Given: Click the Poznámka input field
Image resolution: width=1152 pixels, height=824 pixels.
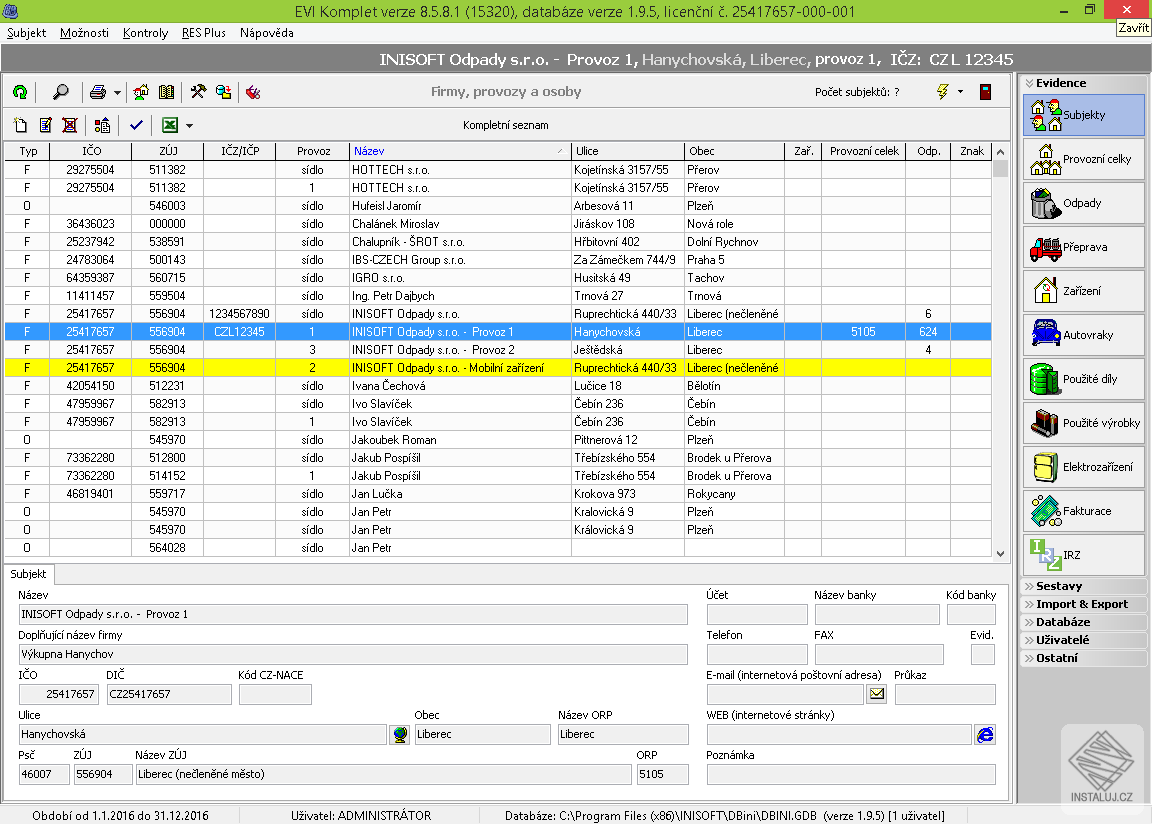Looking at the screenshot, I should tap(851, 774).
